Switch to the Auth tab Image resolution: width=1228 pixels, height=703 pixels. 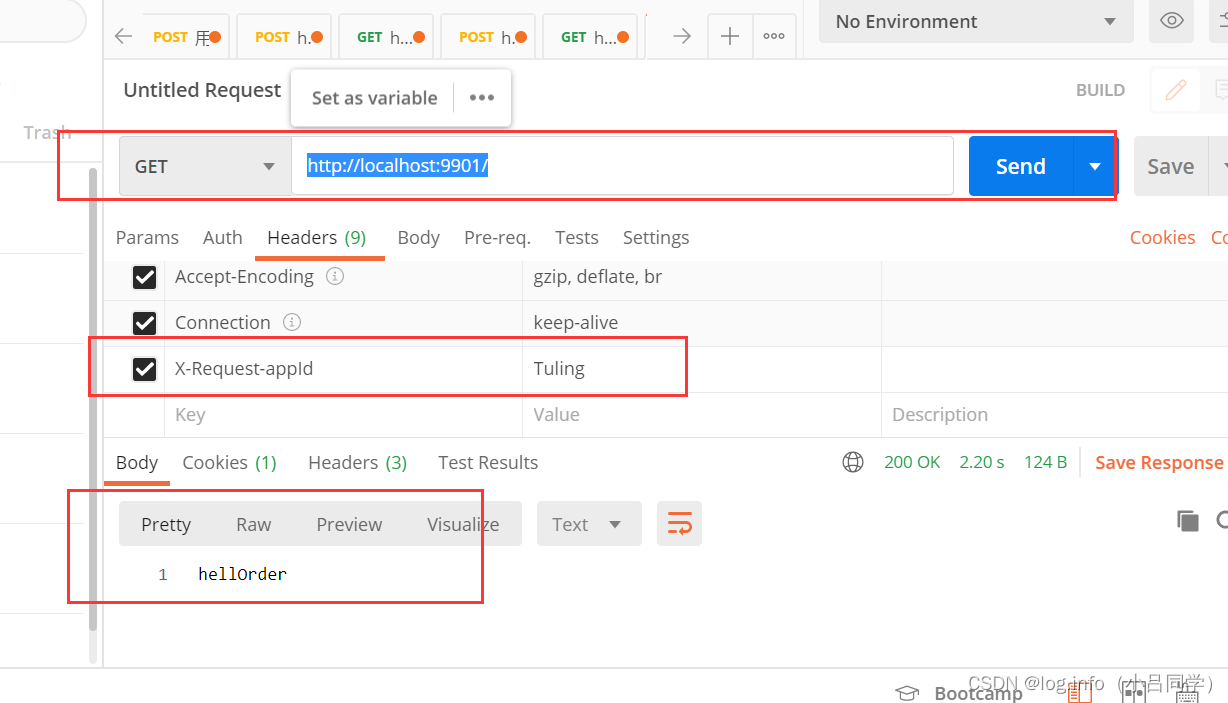(x=223, y=237)
